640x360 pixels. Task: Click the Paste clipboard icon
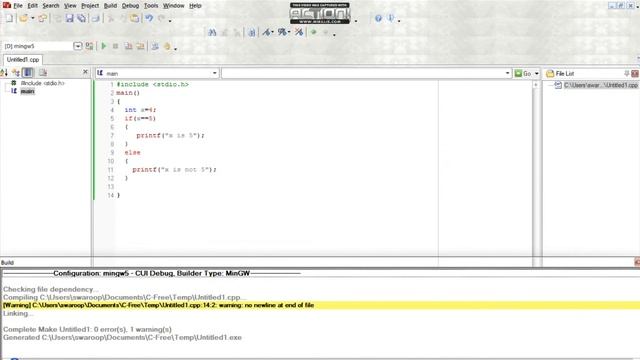pos(135,18)
